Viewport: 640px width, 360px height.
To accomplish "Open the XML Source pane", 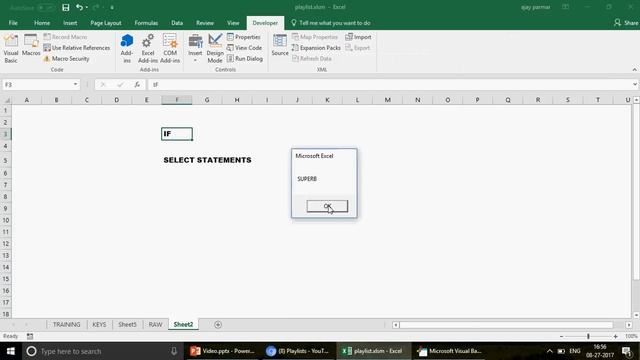I will point(280,46).
